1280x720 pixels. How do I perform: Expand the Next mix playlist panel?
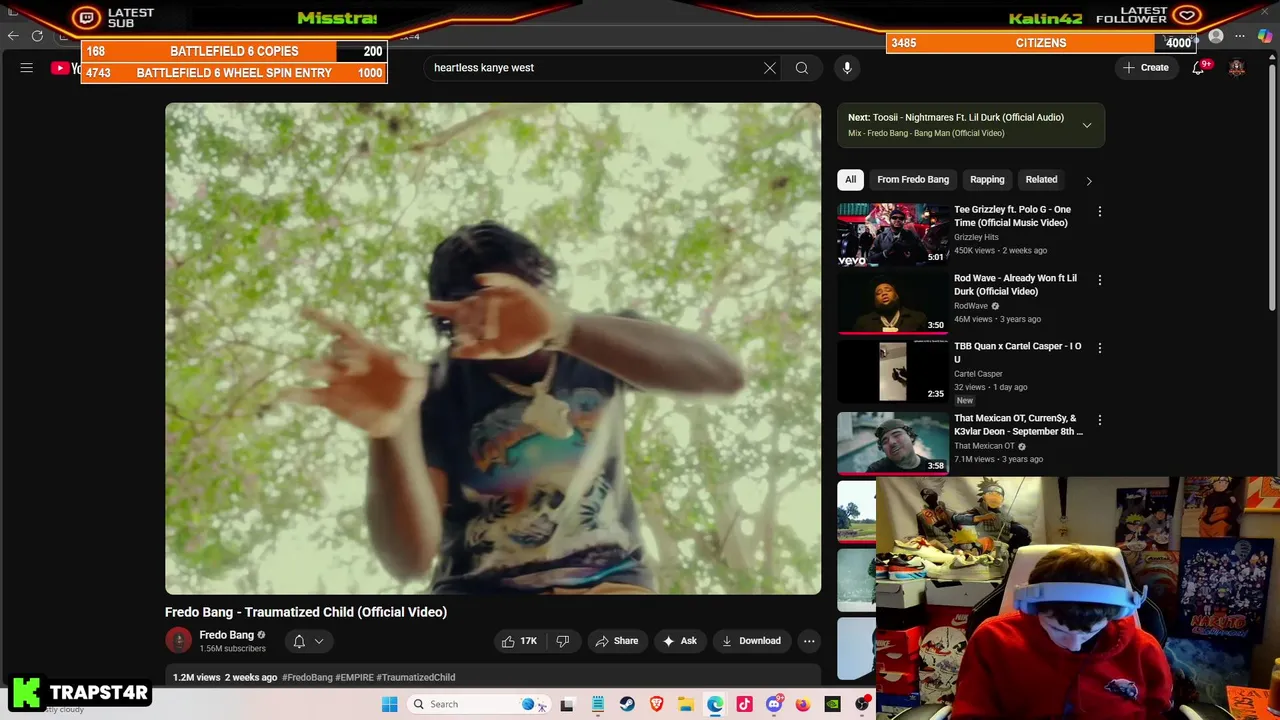1087,125
